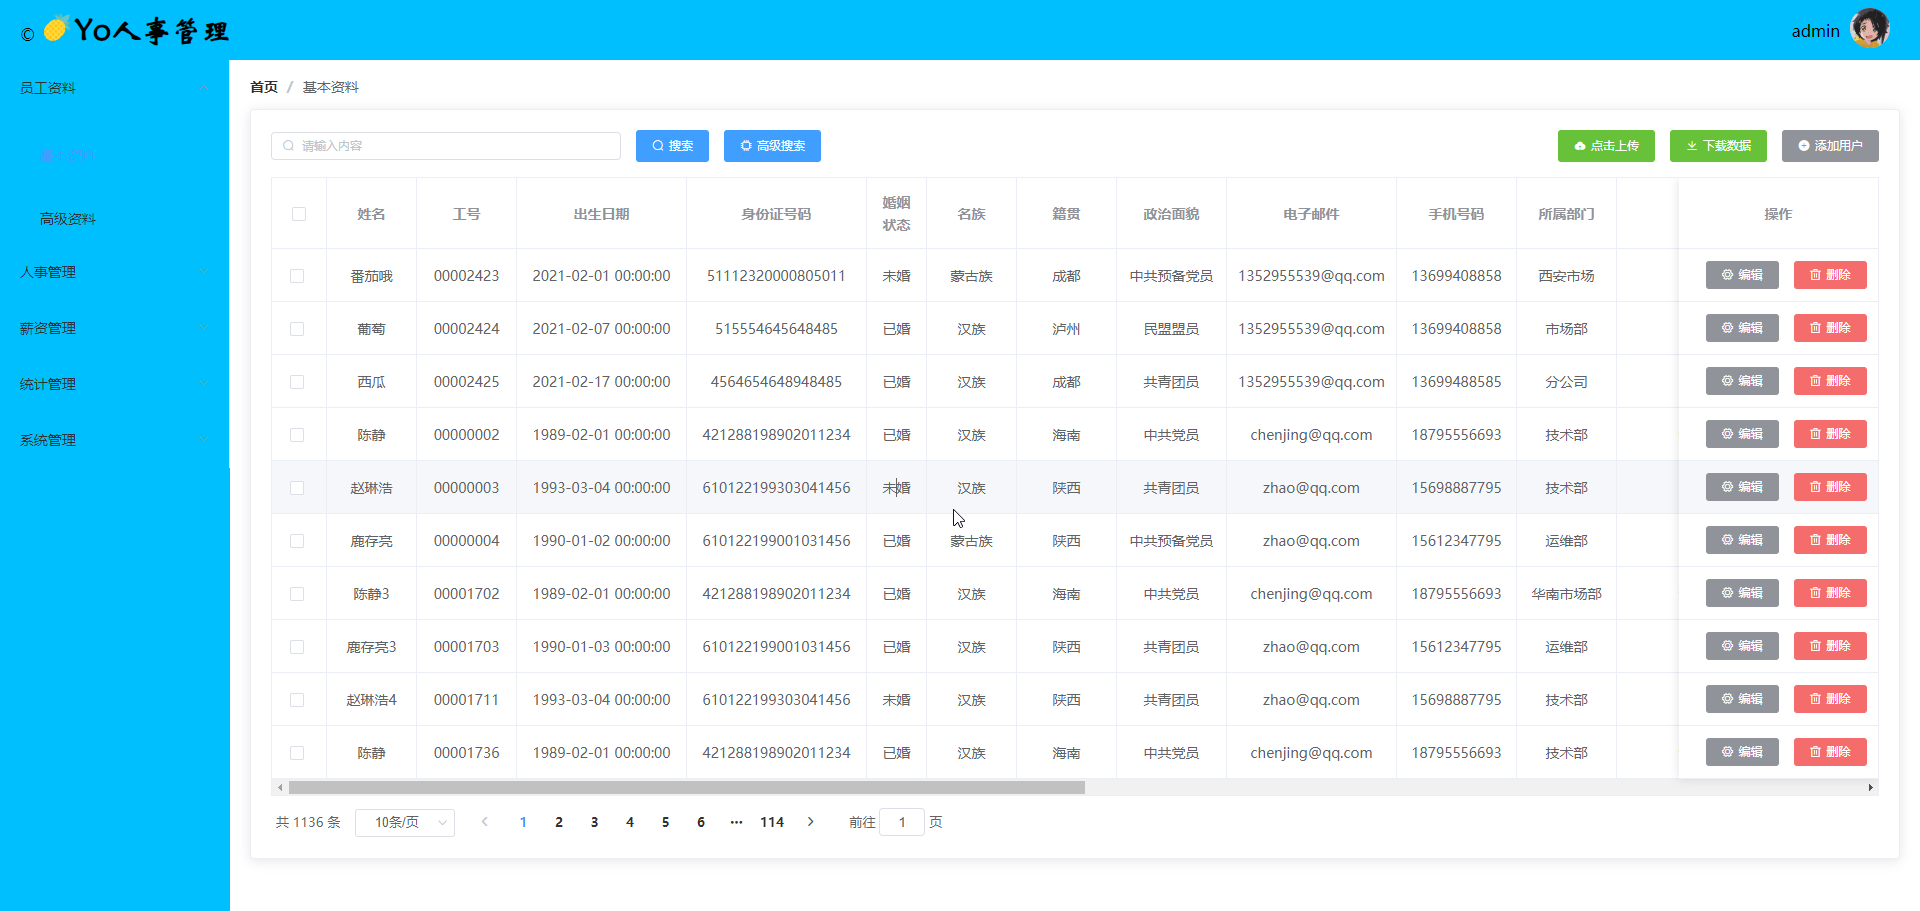Screen dimensions: 1920x911
Task: Check the box for 番茄哦 row
Action: (297, 276)
